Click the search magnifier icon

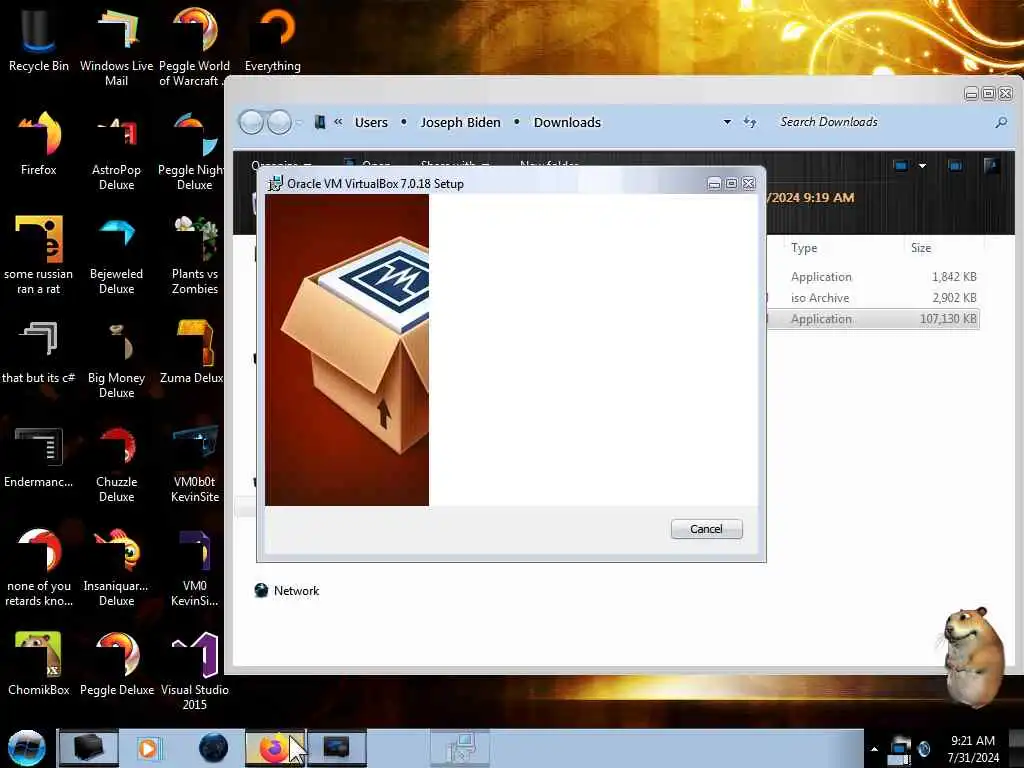point(1000,122)
